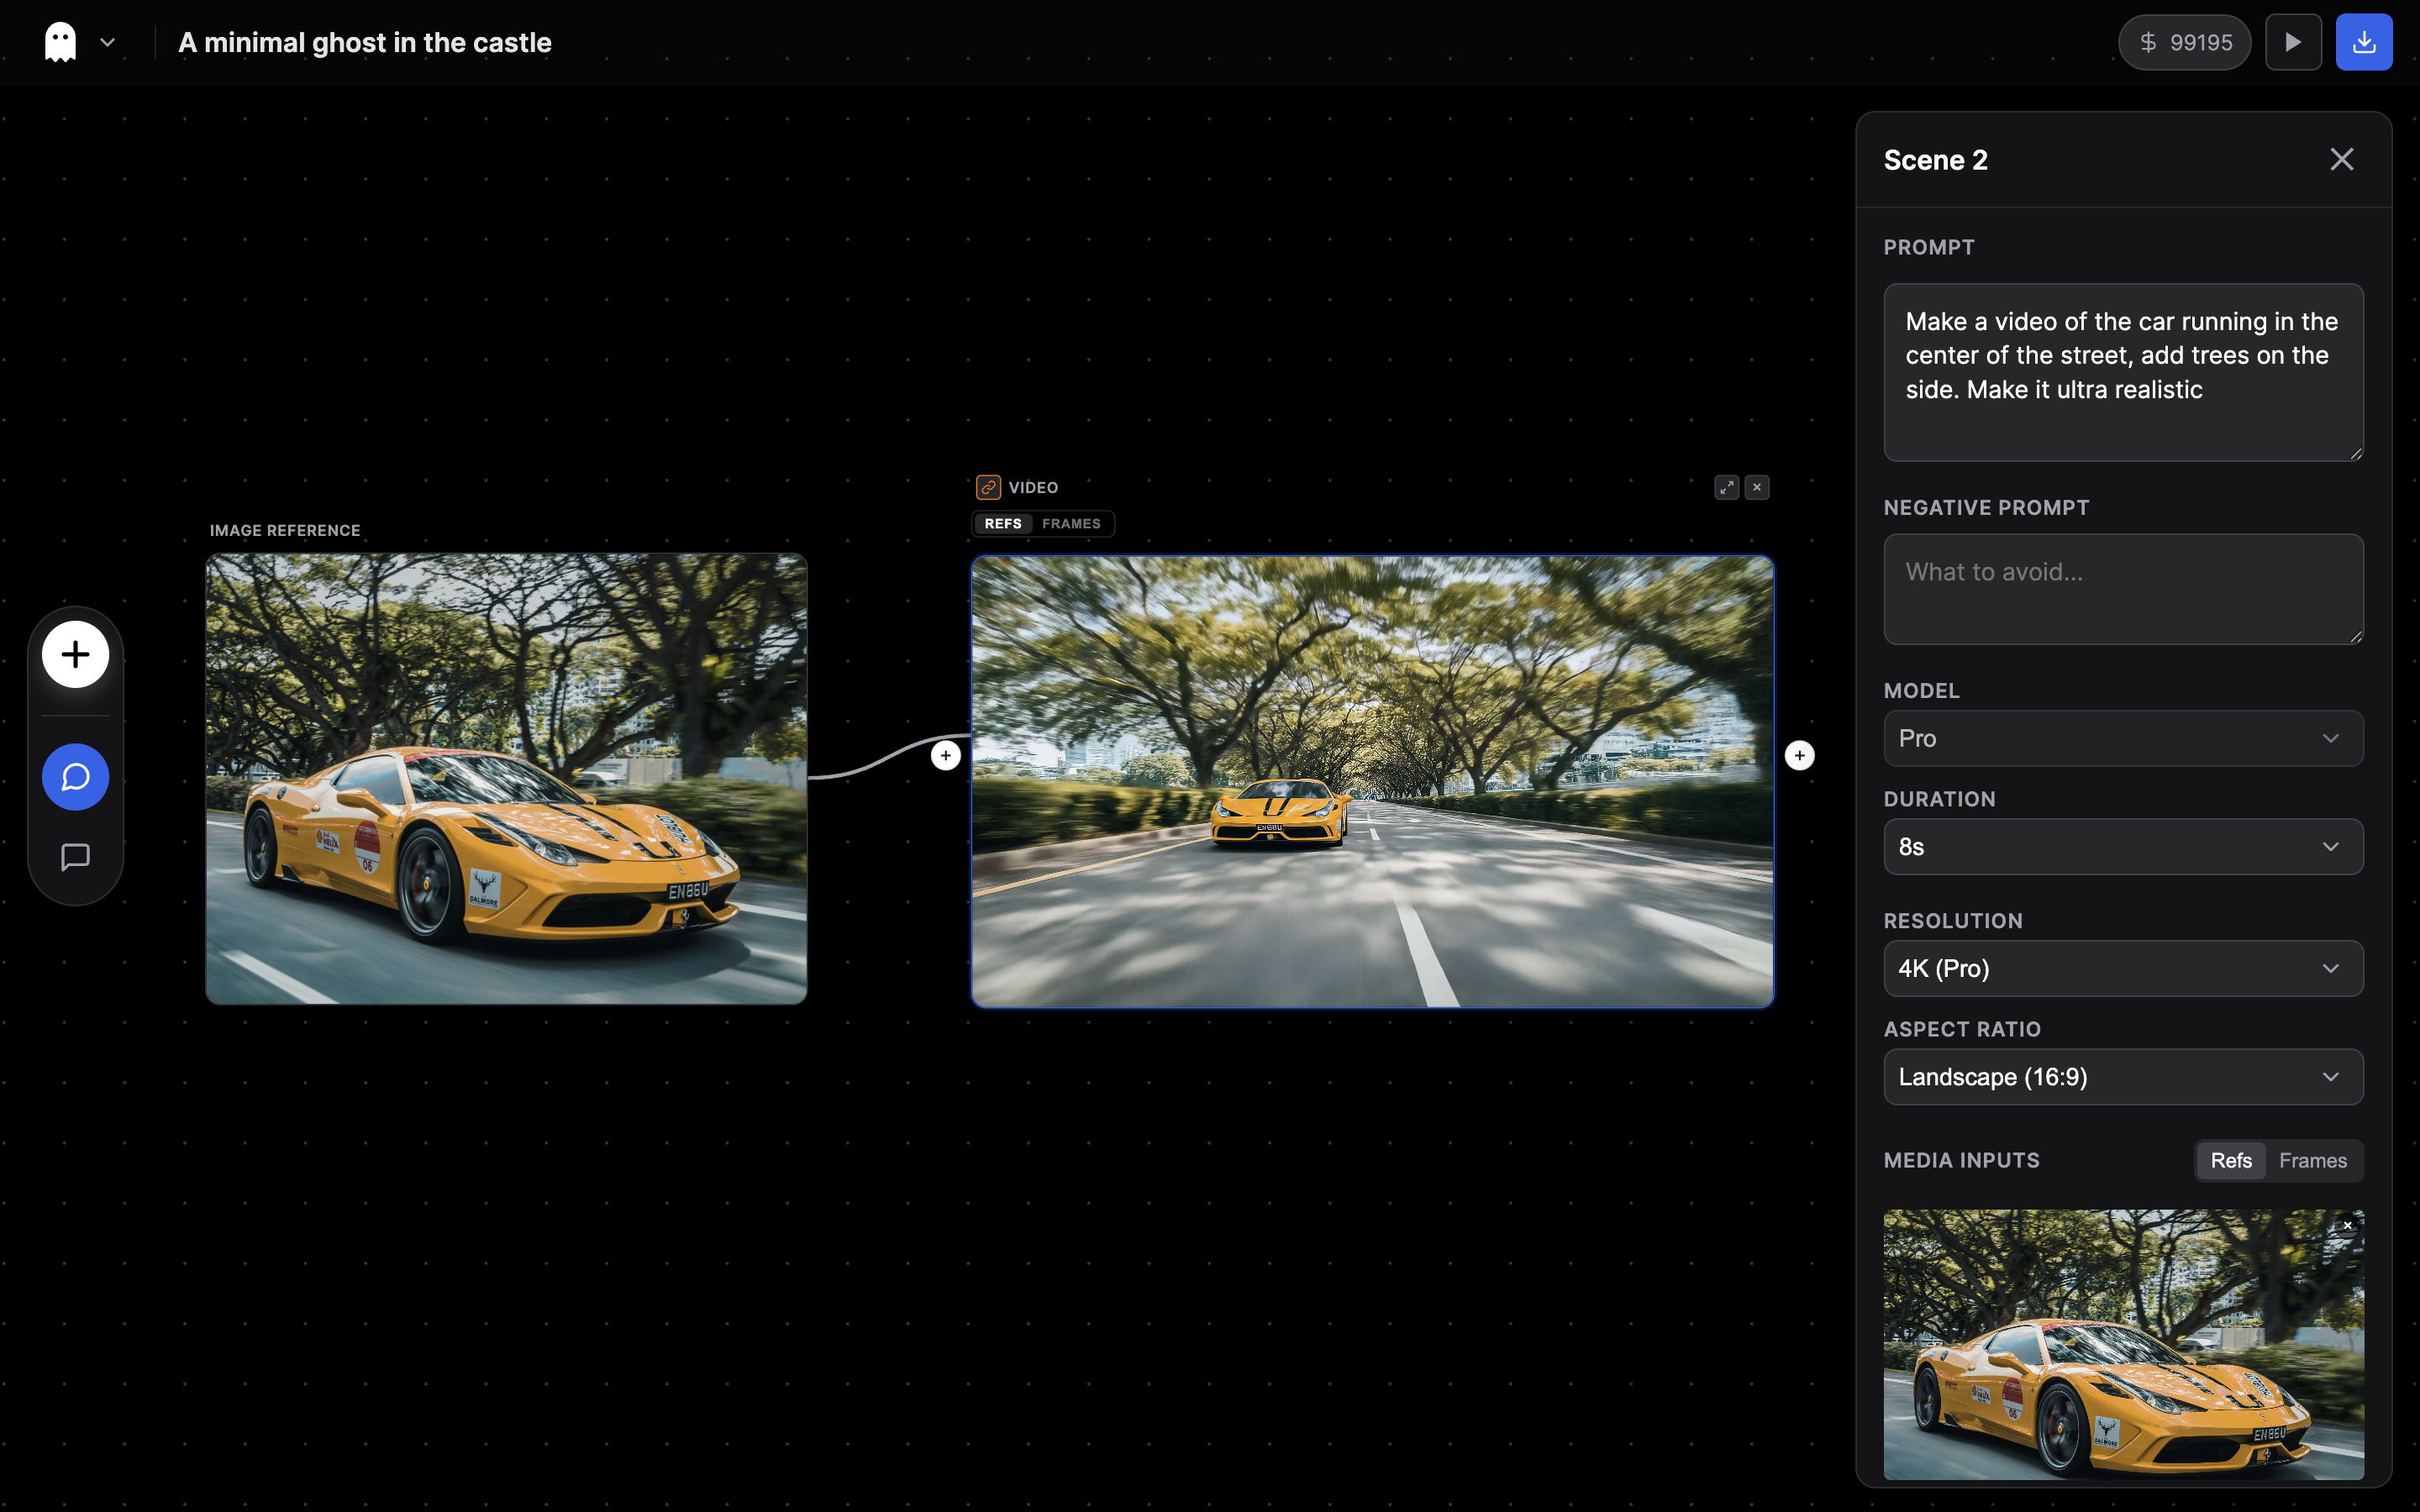Open the AI chat assistant in the sidebar
The height and width of the screenshot is (1512, 2420).
pyautogui.click(x=74, y=776)
